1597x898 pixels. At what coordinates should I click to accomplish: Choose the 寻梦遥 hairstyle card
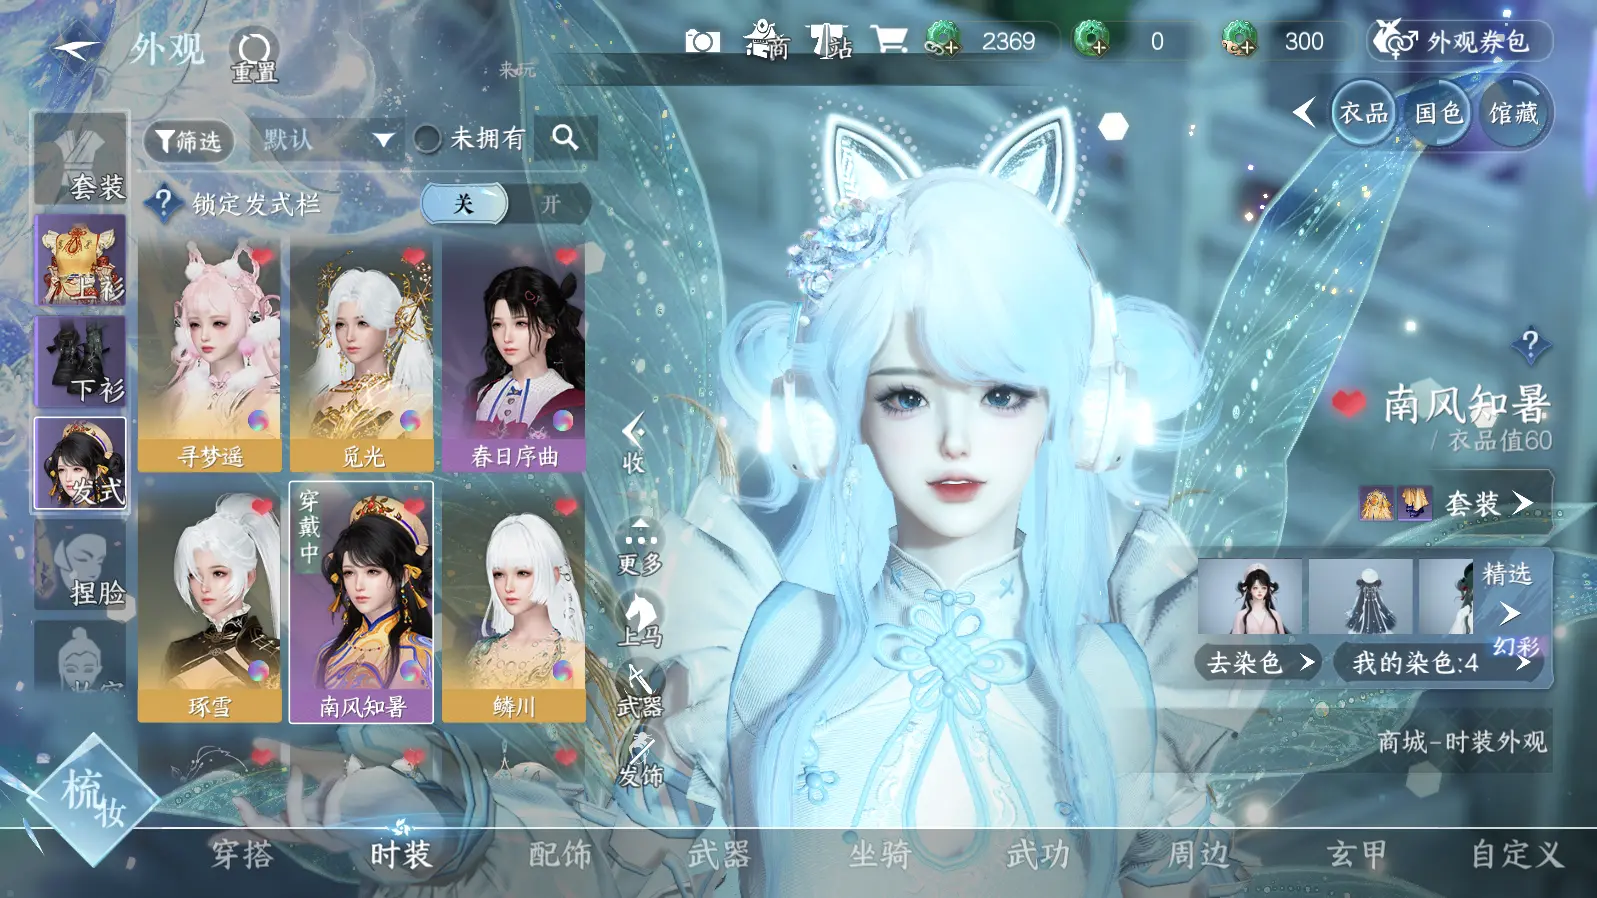[210, 355]
